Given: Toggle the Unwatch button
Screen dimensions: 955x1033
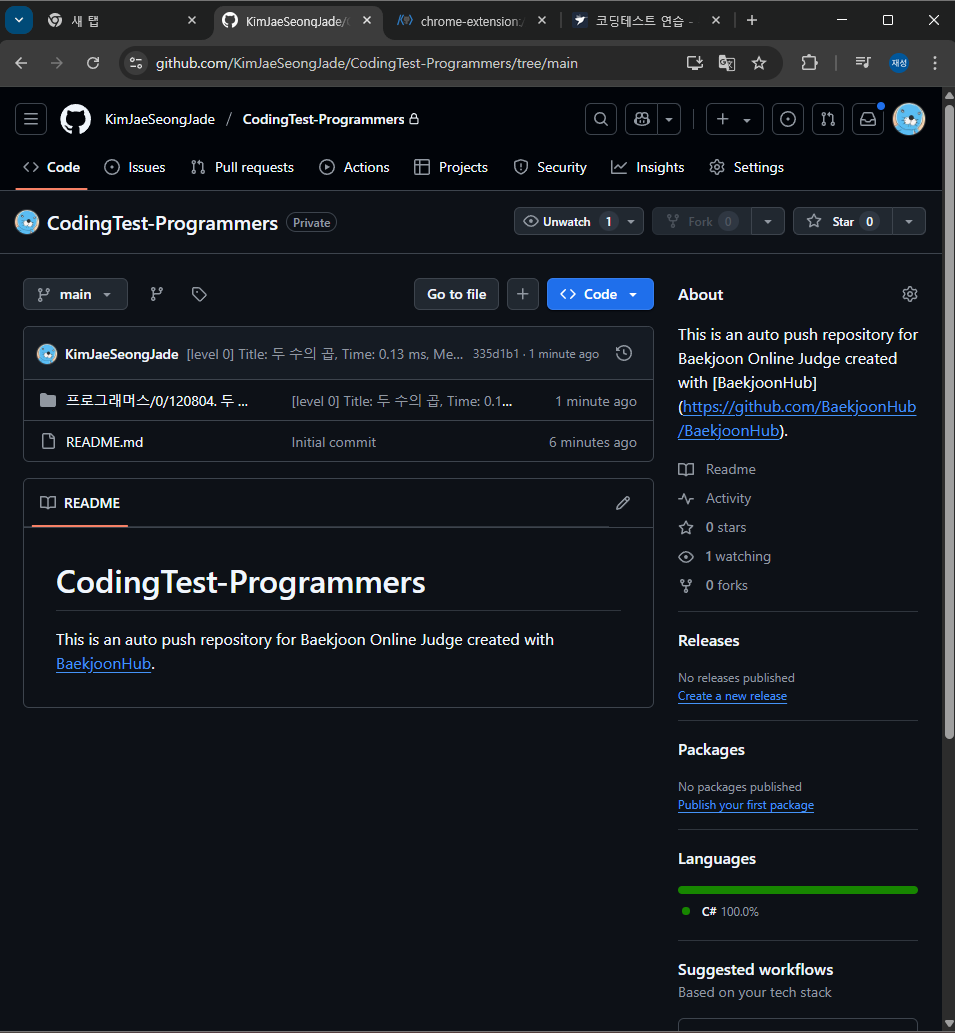Looking at the screenshot, I should [x=566, y=222].
